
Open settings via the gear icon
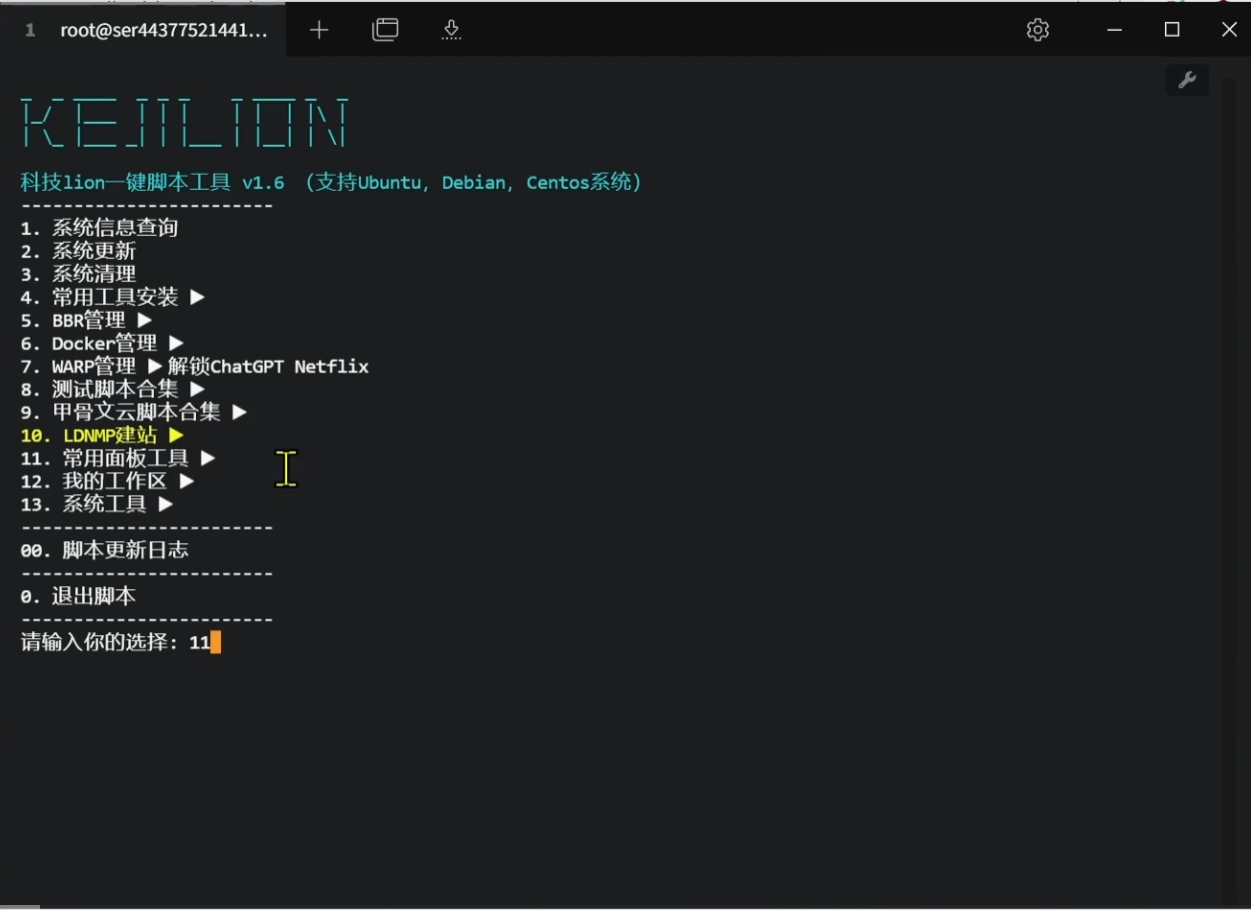point(1038,30)
